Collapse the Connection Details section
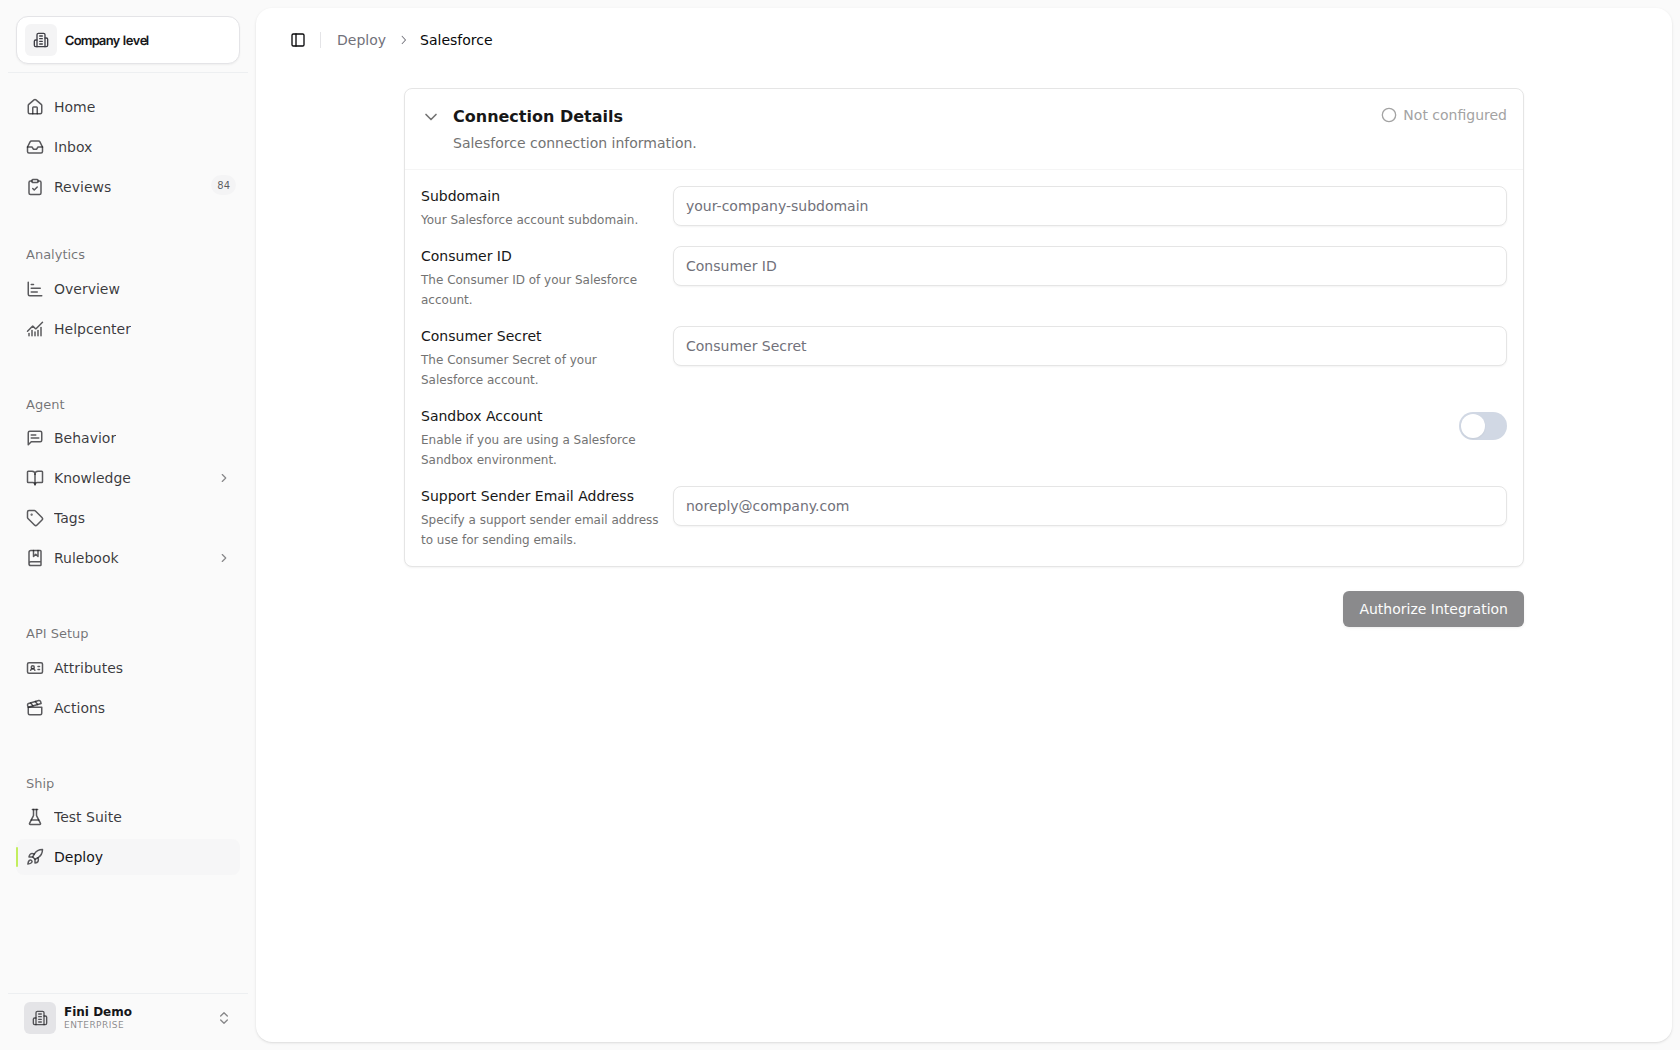 click(x=431, y=117)
